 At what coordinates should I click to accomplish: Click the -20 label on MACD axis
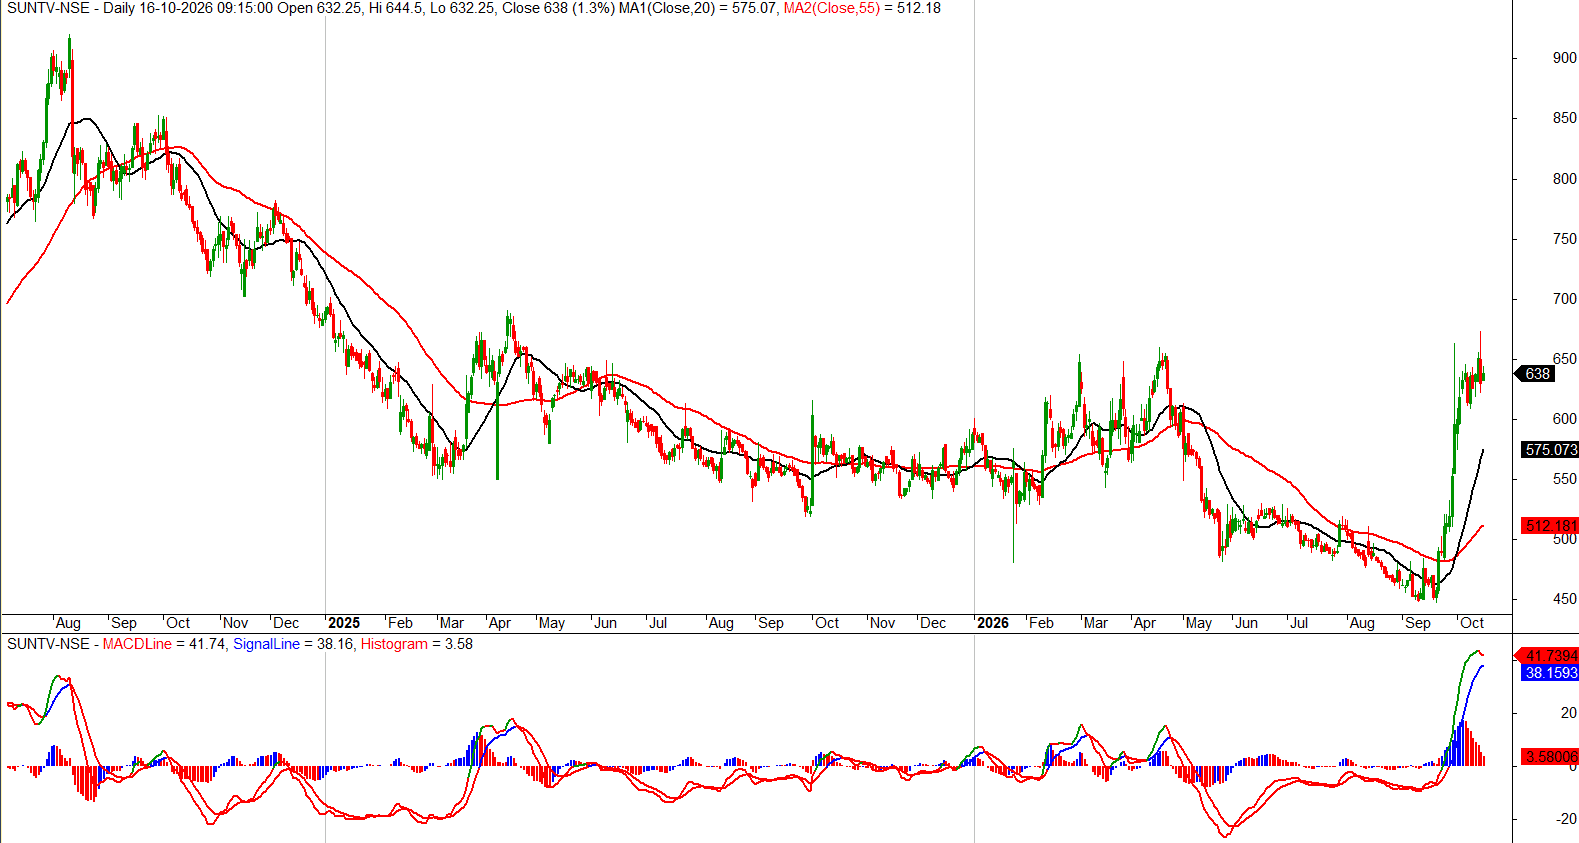click(1566, 818)
